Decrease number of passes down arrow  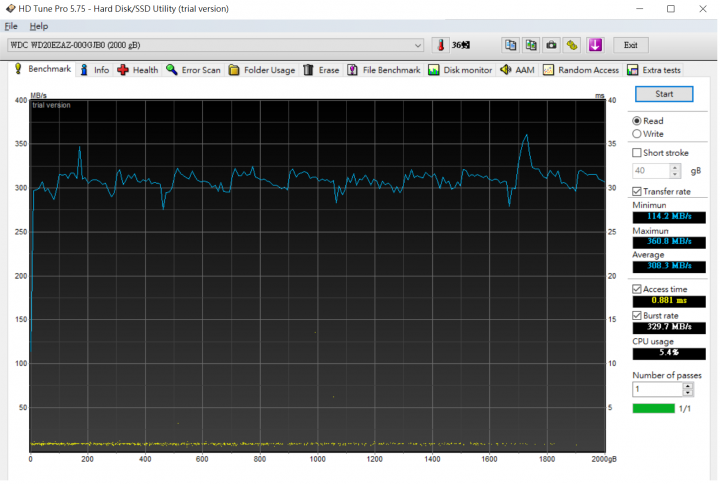(689, 394)
